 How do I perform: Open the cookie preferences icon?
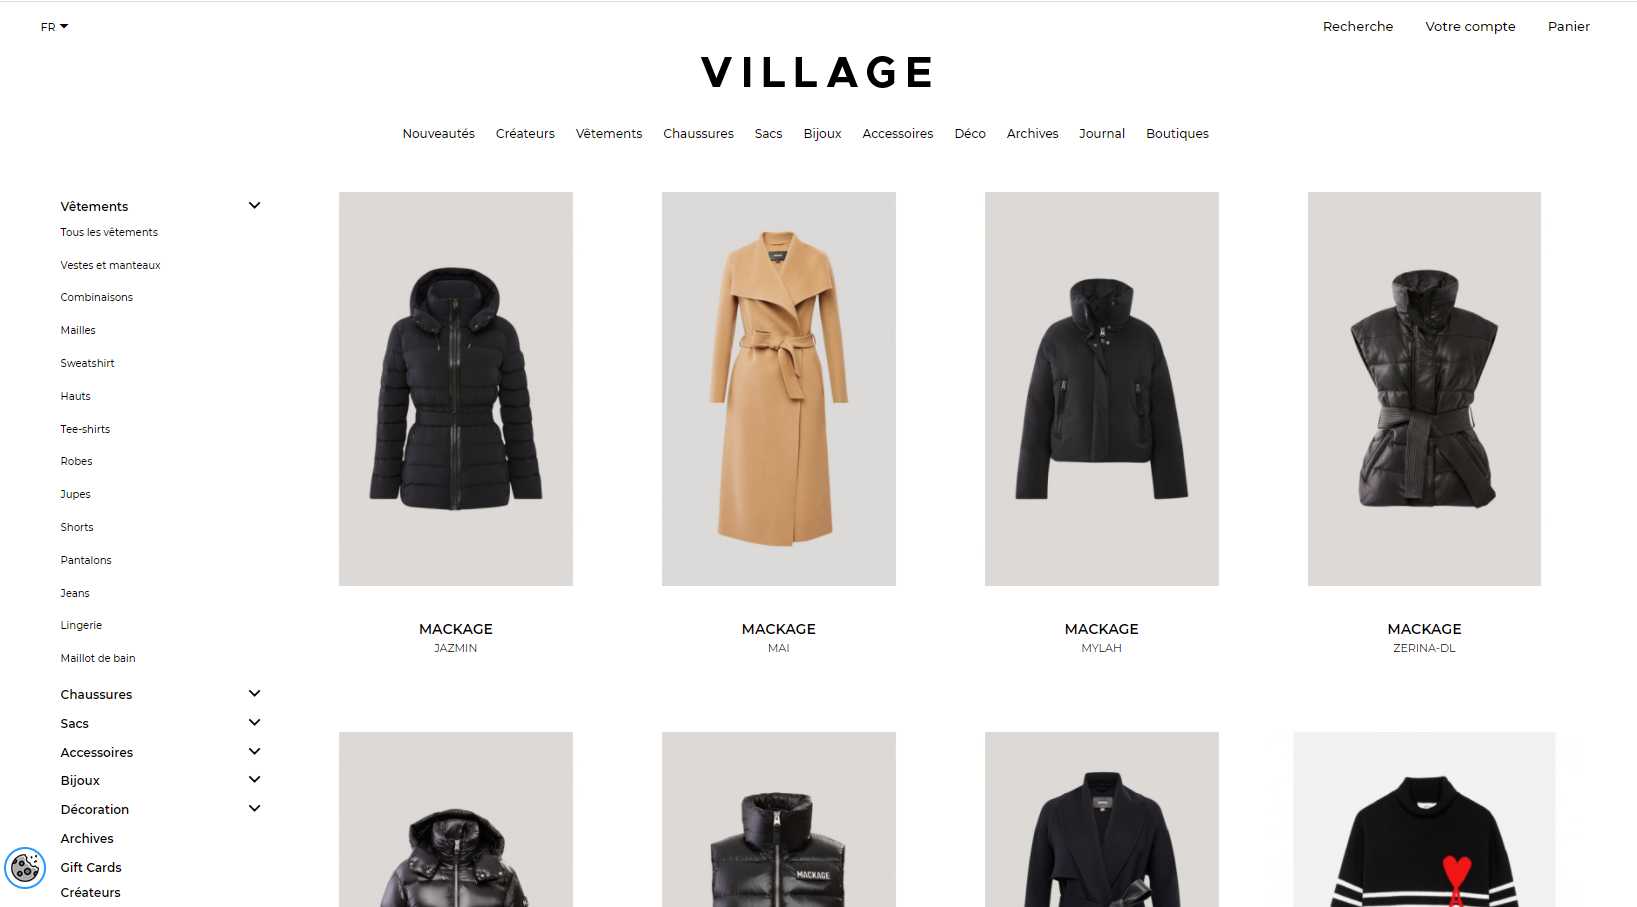pyautogui.click(x=25, y=867)
